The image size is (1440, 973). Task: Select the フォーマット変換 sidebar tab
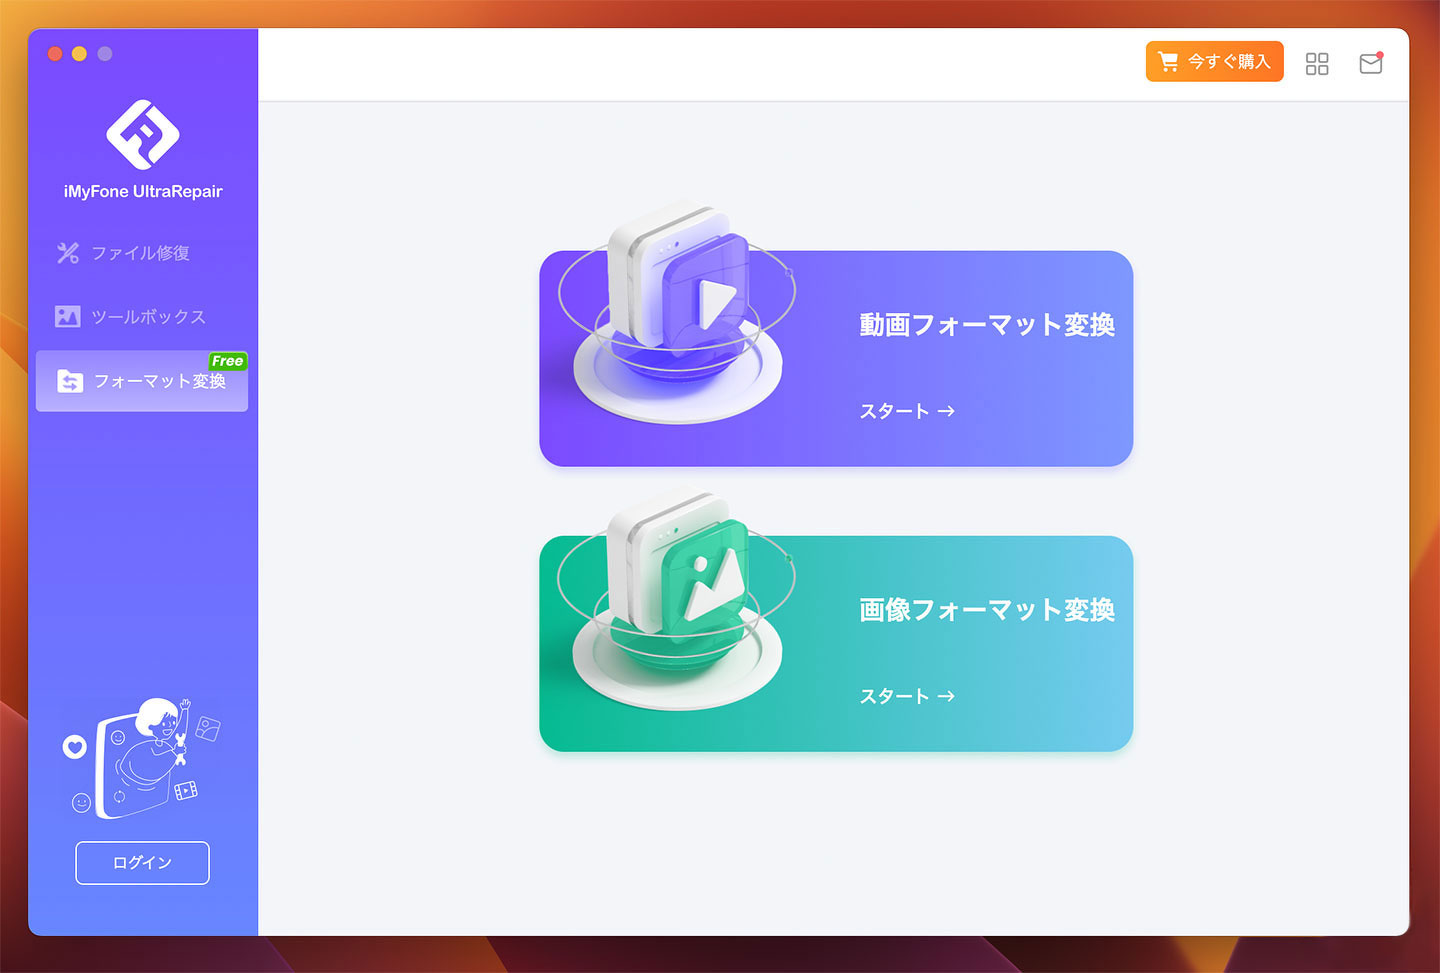[x=142, y=381]
